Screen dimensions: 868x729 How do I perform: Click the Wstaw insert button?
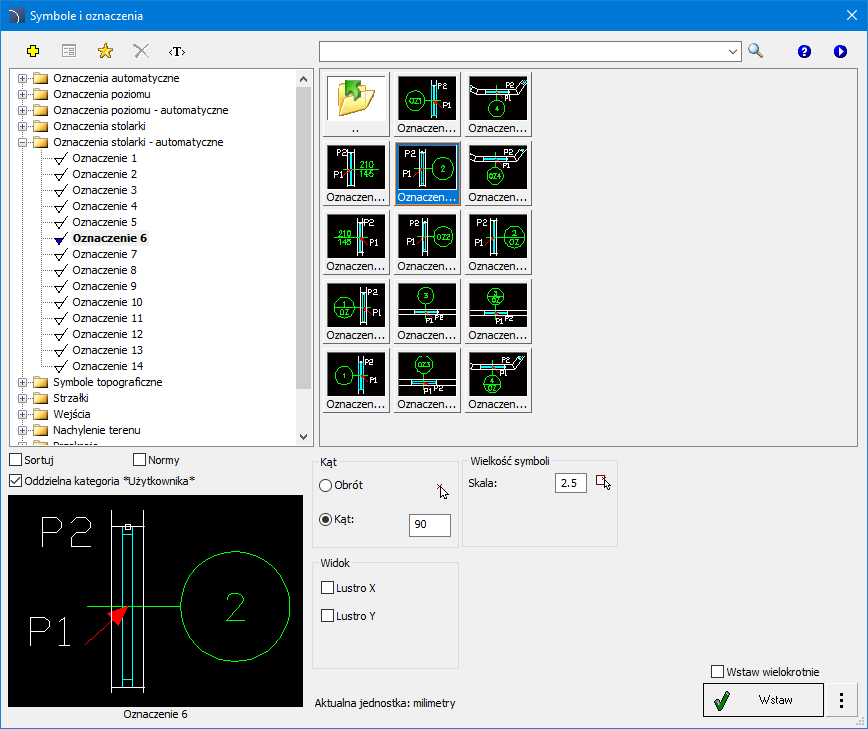(764, 700)
